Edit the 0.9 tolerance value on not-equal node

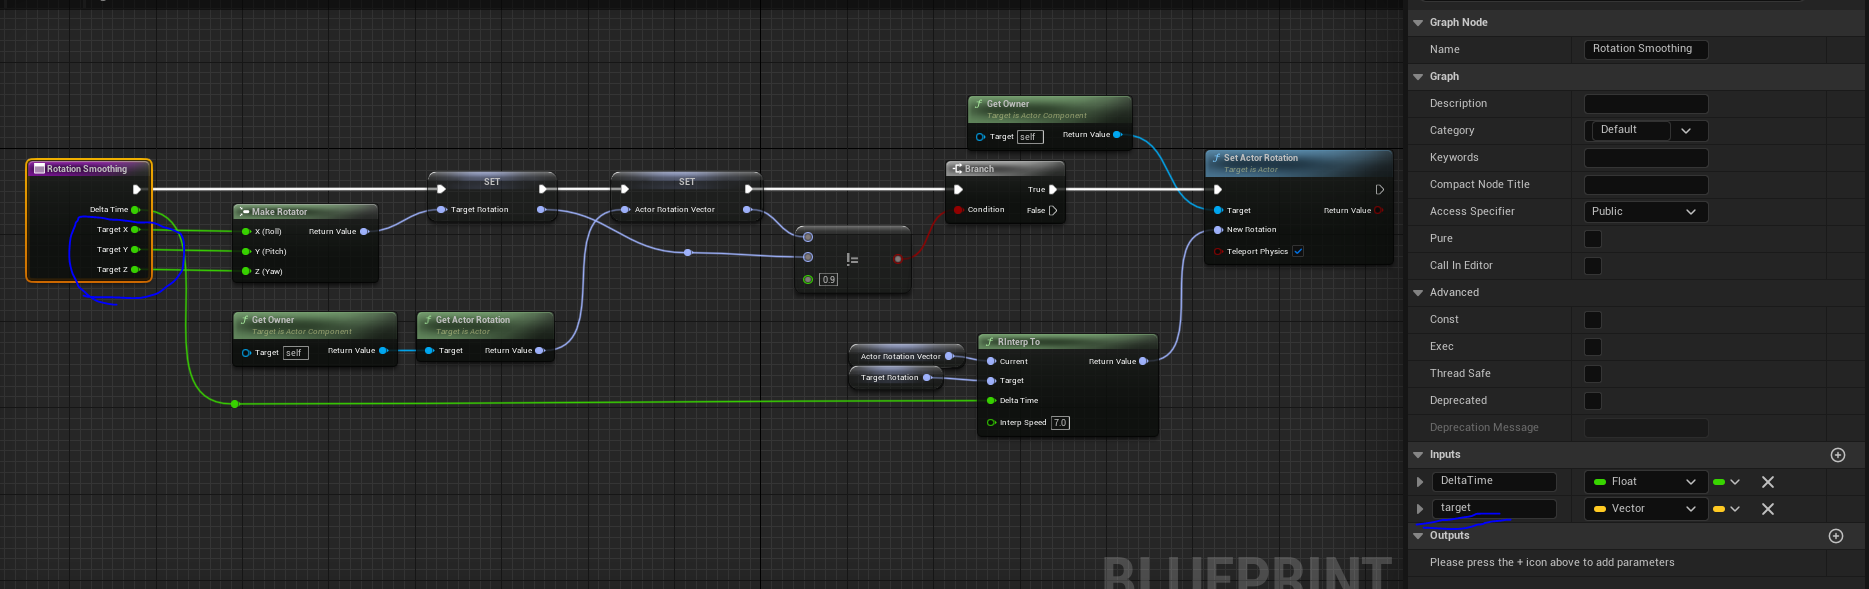(828, 280)
